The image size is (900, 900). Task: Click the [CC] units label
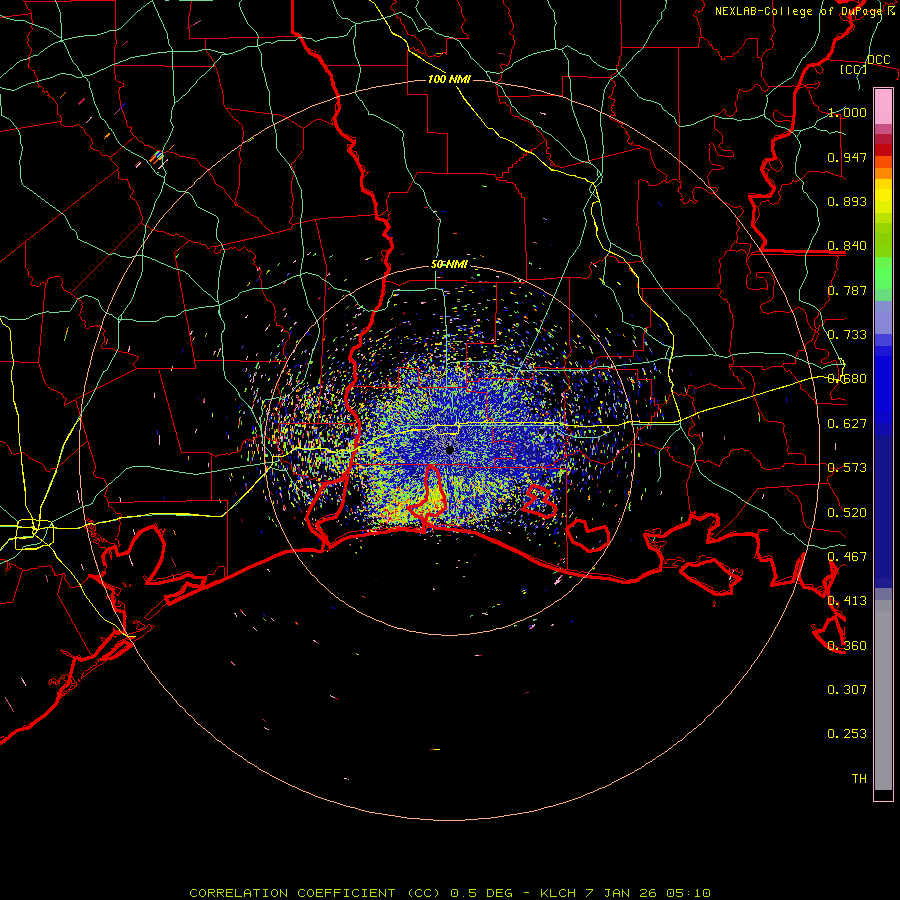click(x=853, y=69)
